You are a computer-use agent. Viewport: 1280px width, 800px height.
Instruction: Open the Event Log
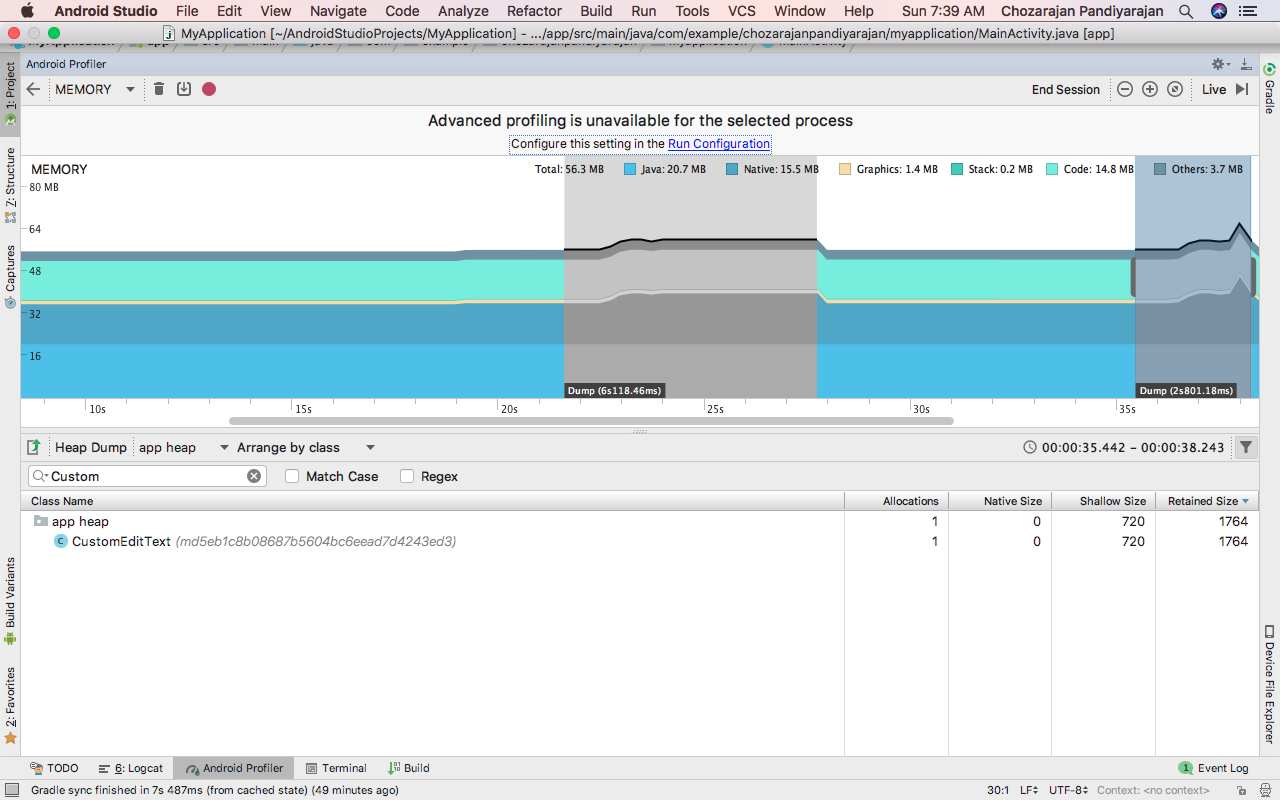click(x=1214, y=768)
